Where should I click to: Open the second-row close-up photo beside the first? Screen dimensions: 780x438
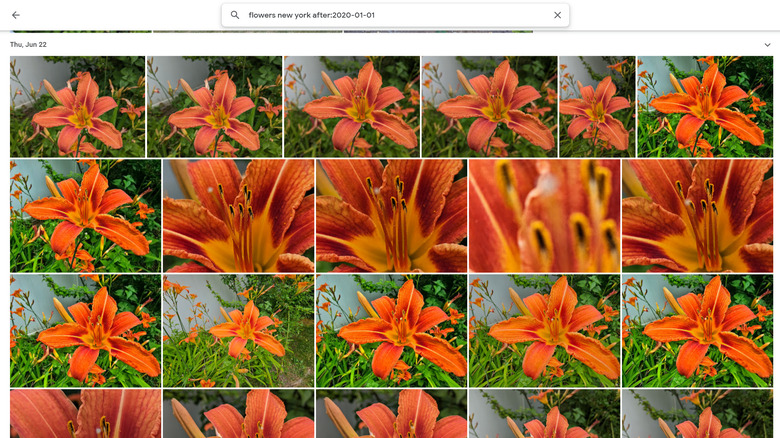238,216
